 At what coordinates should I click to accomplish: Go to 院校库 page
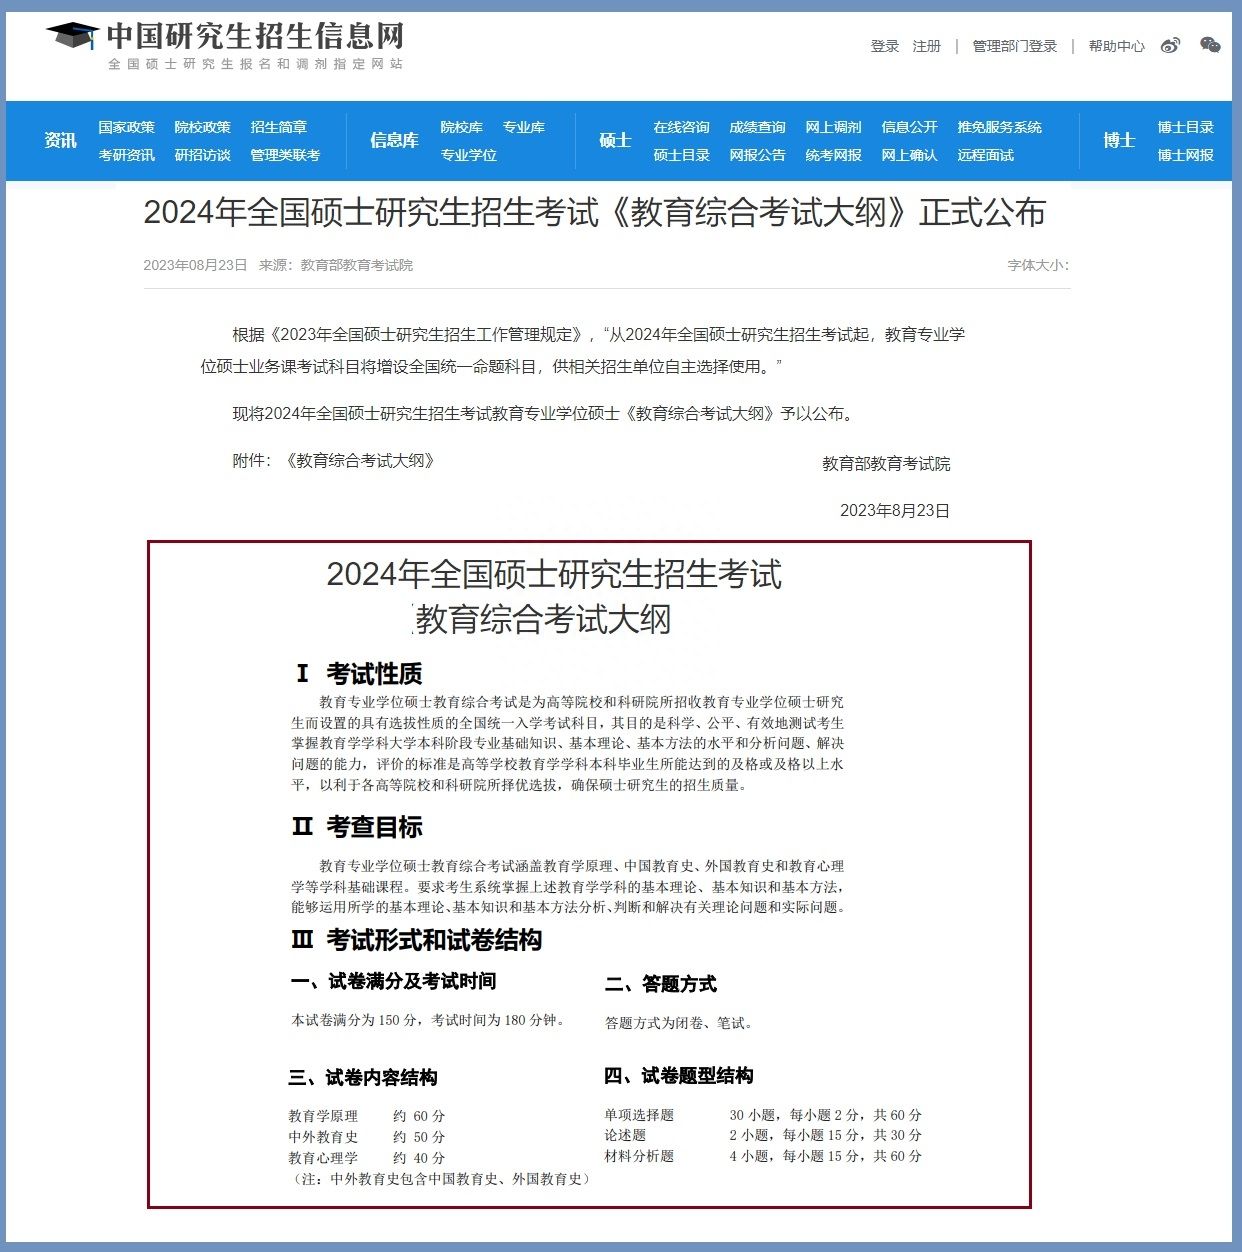[x=461, y=127]
